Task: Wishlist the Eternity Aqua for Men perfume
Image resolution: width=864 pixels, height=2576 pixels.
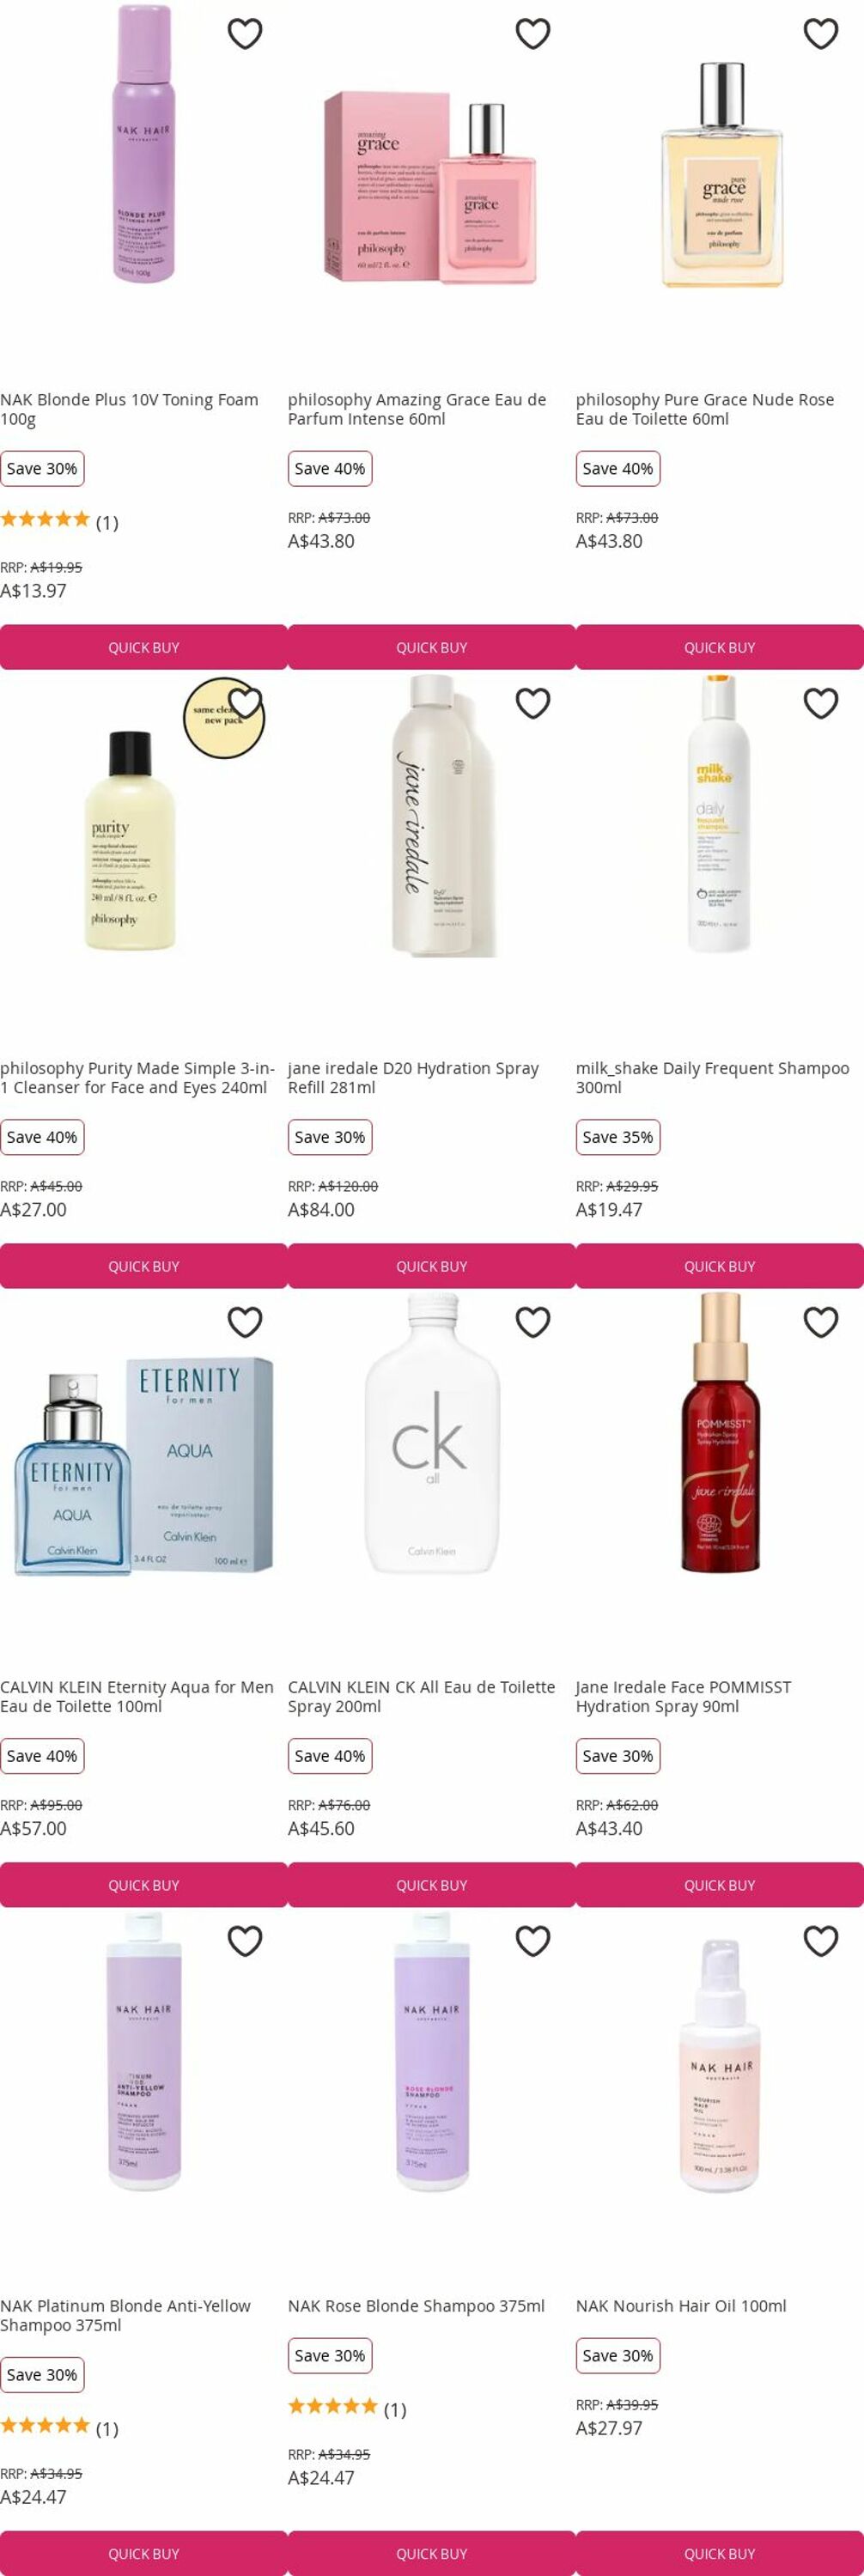Action: tap(245, 1322)
